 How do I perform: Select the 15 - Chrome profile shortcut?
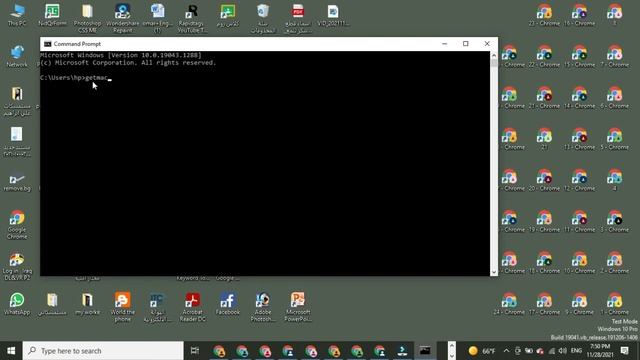579,57
